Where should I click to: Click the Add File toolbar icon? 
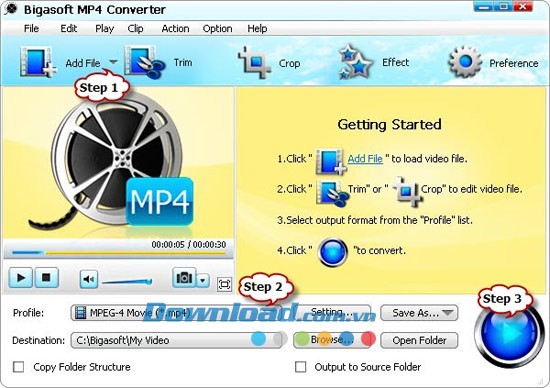point(38,62)
